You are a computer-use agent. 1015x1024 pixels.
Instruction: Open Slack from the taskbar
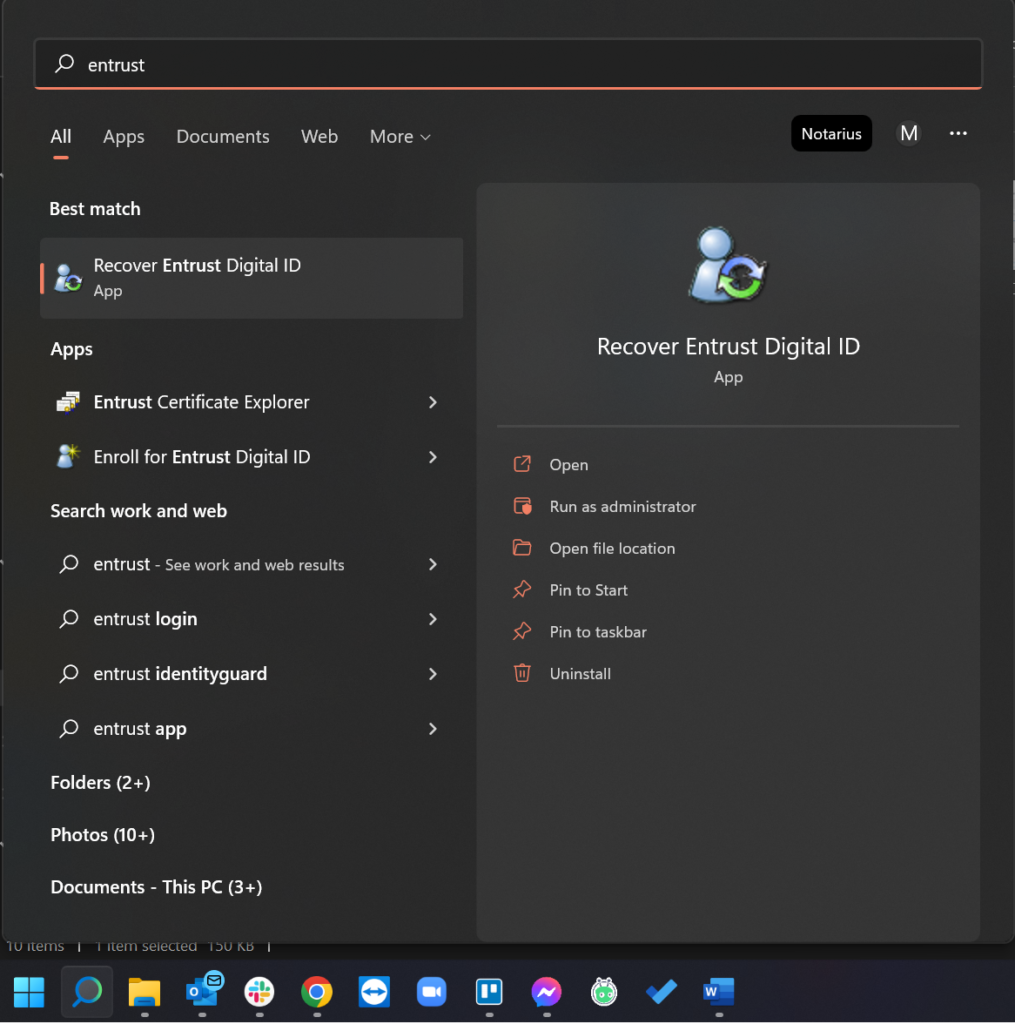(x=259, y=991)
